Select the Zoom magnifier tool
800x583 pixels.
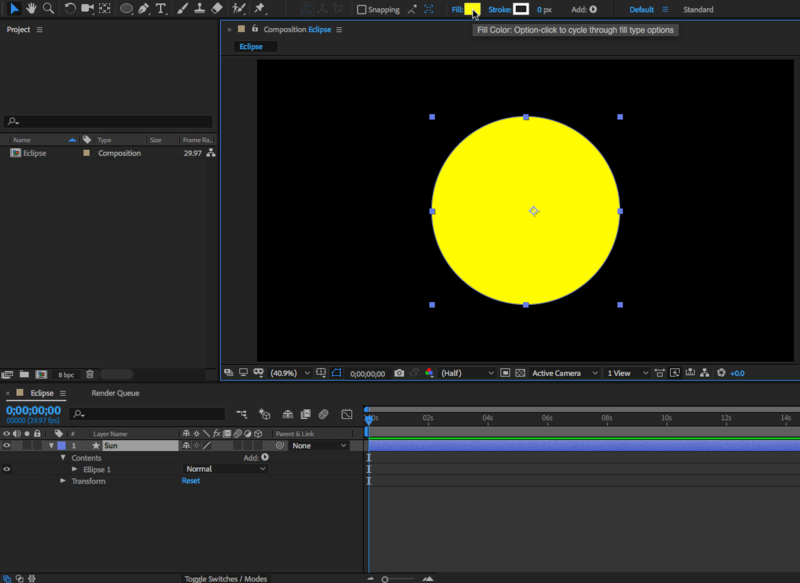point(48,9)
